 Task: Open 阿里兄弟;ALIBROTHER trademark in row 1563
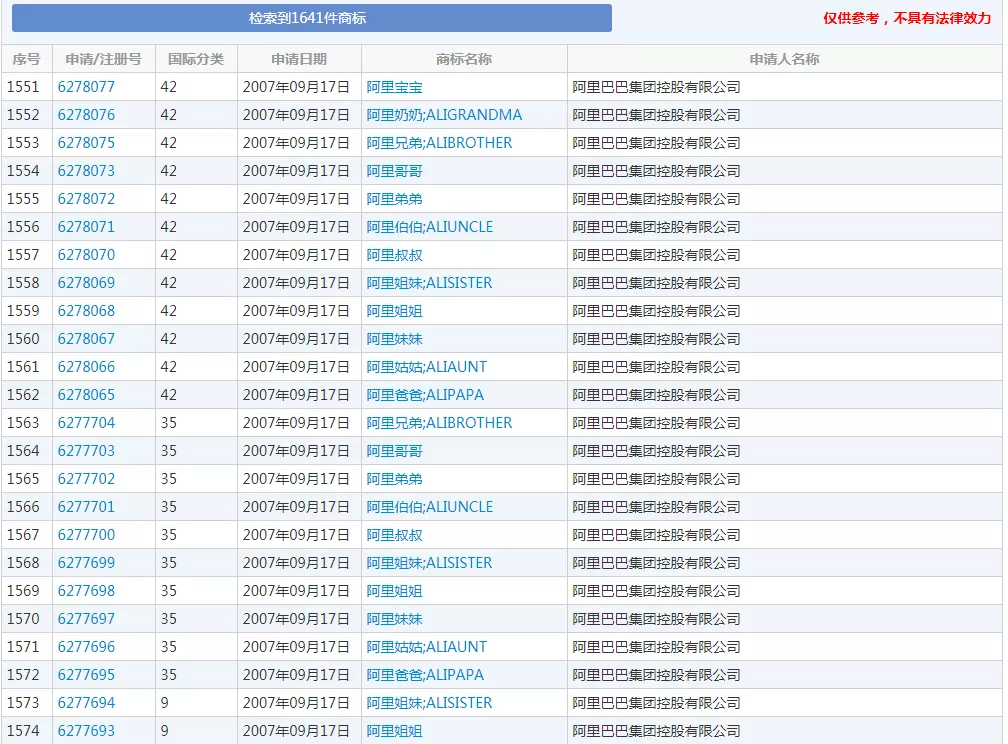coord(439,423)
